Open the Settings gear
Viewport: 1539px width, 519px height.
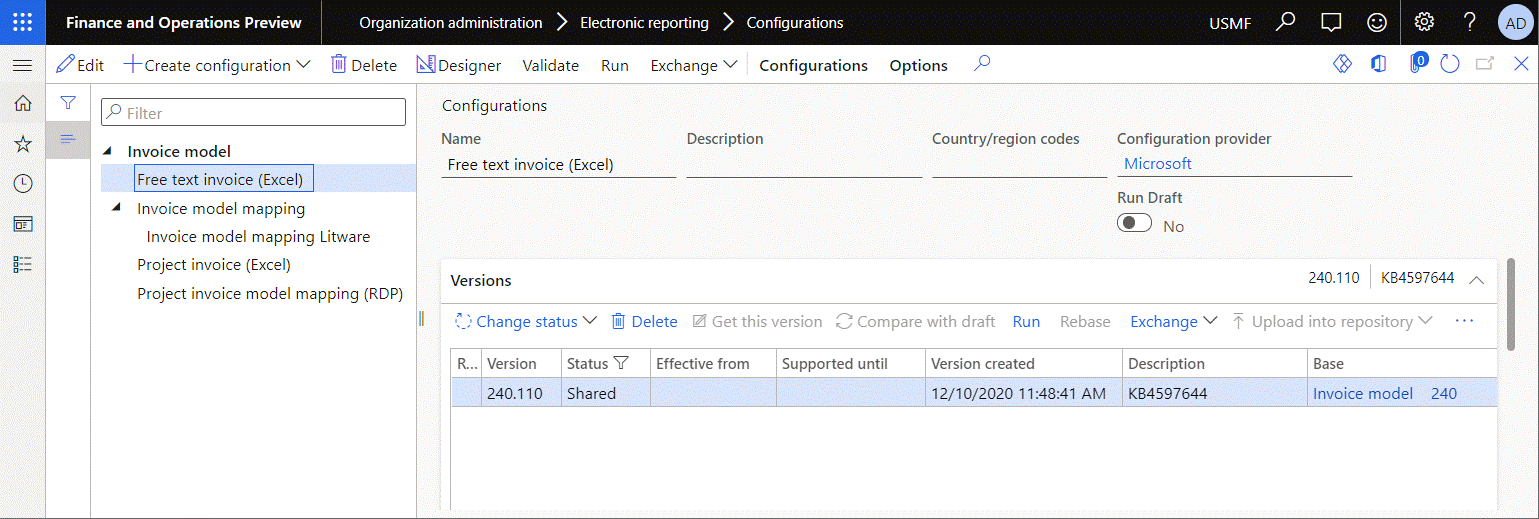[1424, 22]
